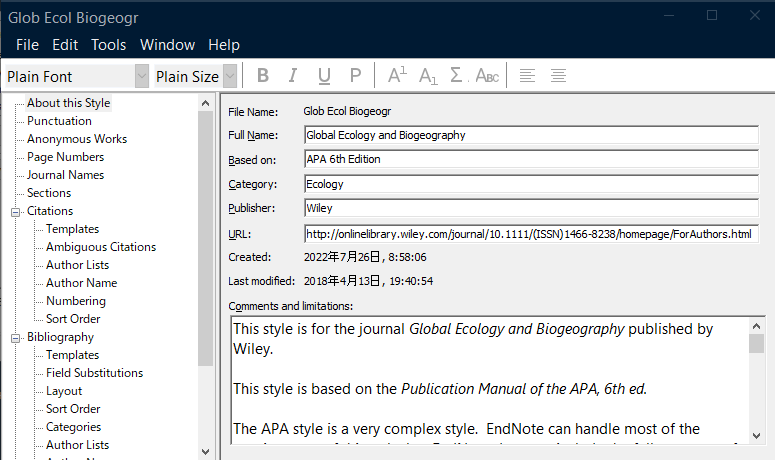Open Plain Size dropdown
Image resolution: width=775 pixels, height=460 pixels.
coord(230,77)
